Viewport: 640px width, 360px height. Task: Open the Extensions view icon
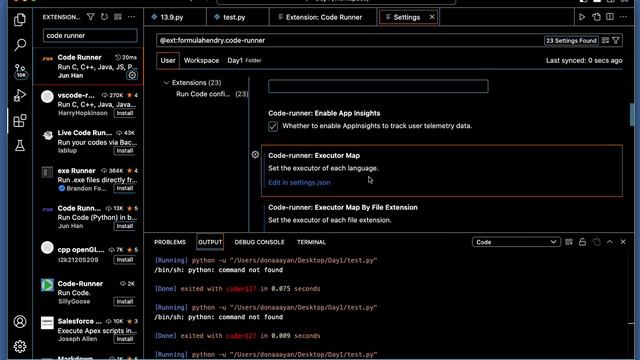click(20, 121)
